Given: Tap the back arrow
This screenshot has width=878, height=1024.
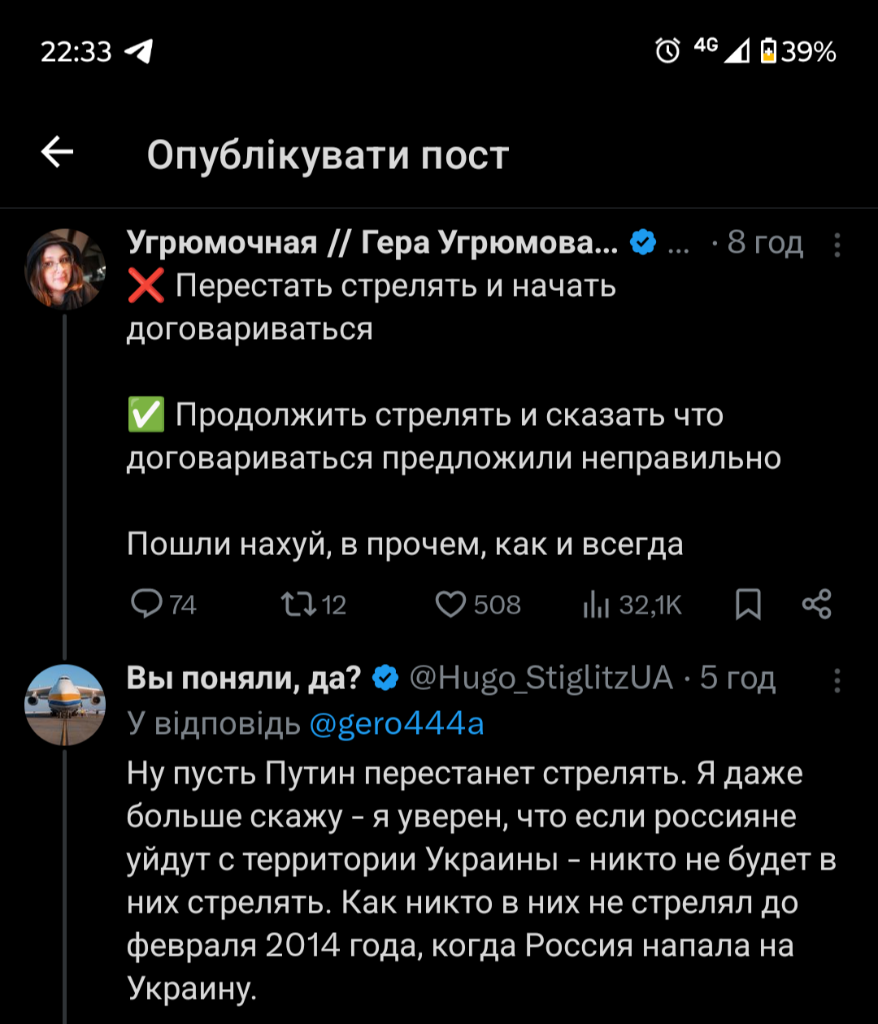Looking at the screenshot, I should [x=57, y=153].
